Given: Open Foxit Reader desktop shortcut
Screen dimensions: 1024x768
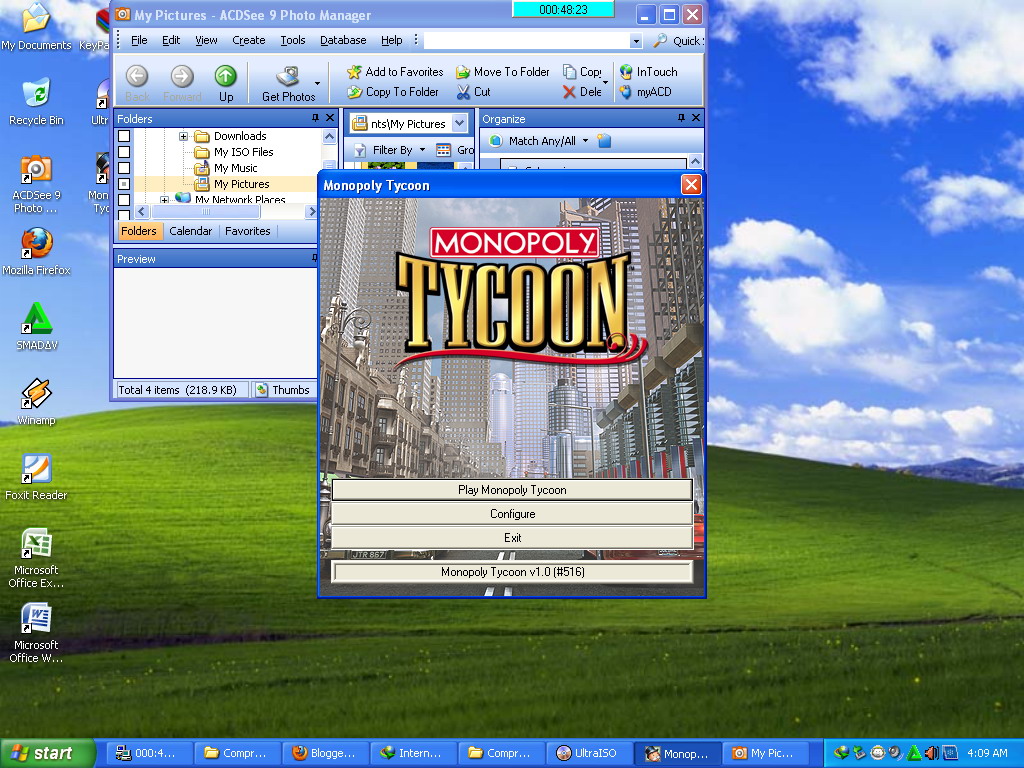Looking at the screenshot, I should (x=36, y=477).
